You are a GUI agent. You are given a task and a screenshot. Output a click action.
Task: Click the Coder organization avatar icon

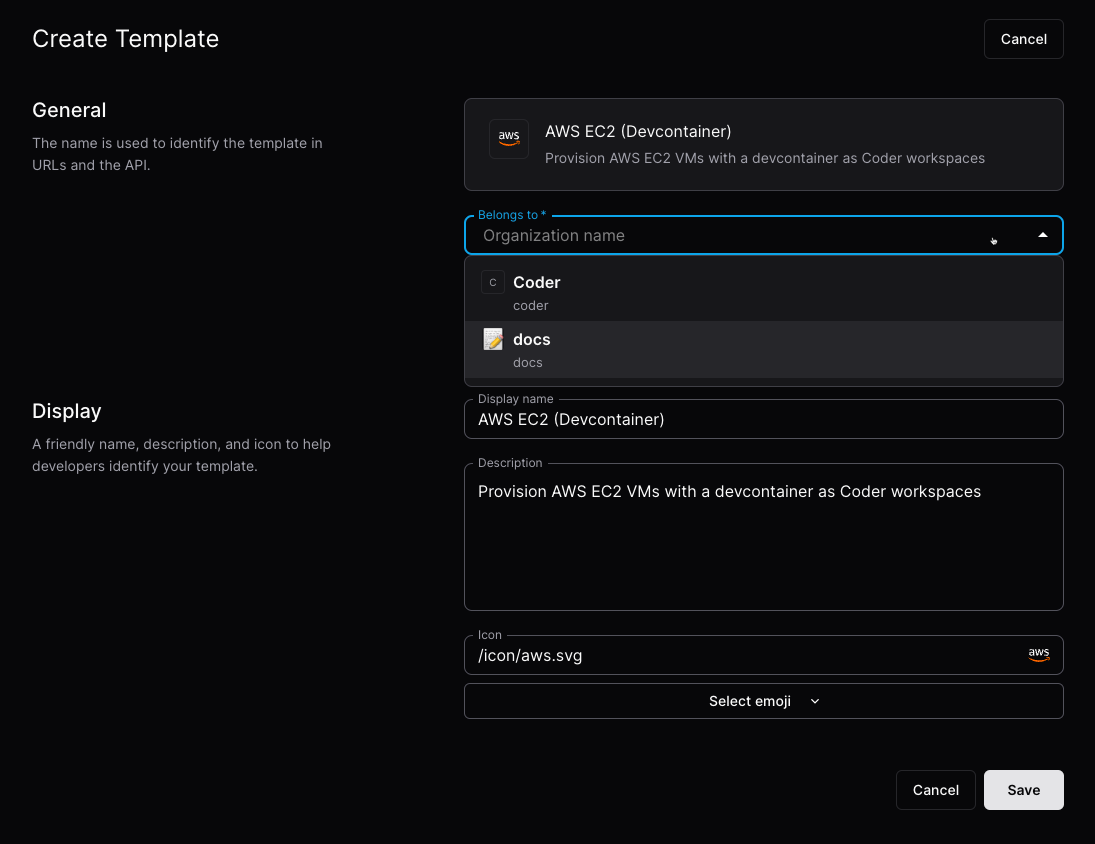point(492,282)
